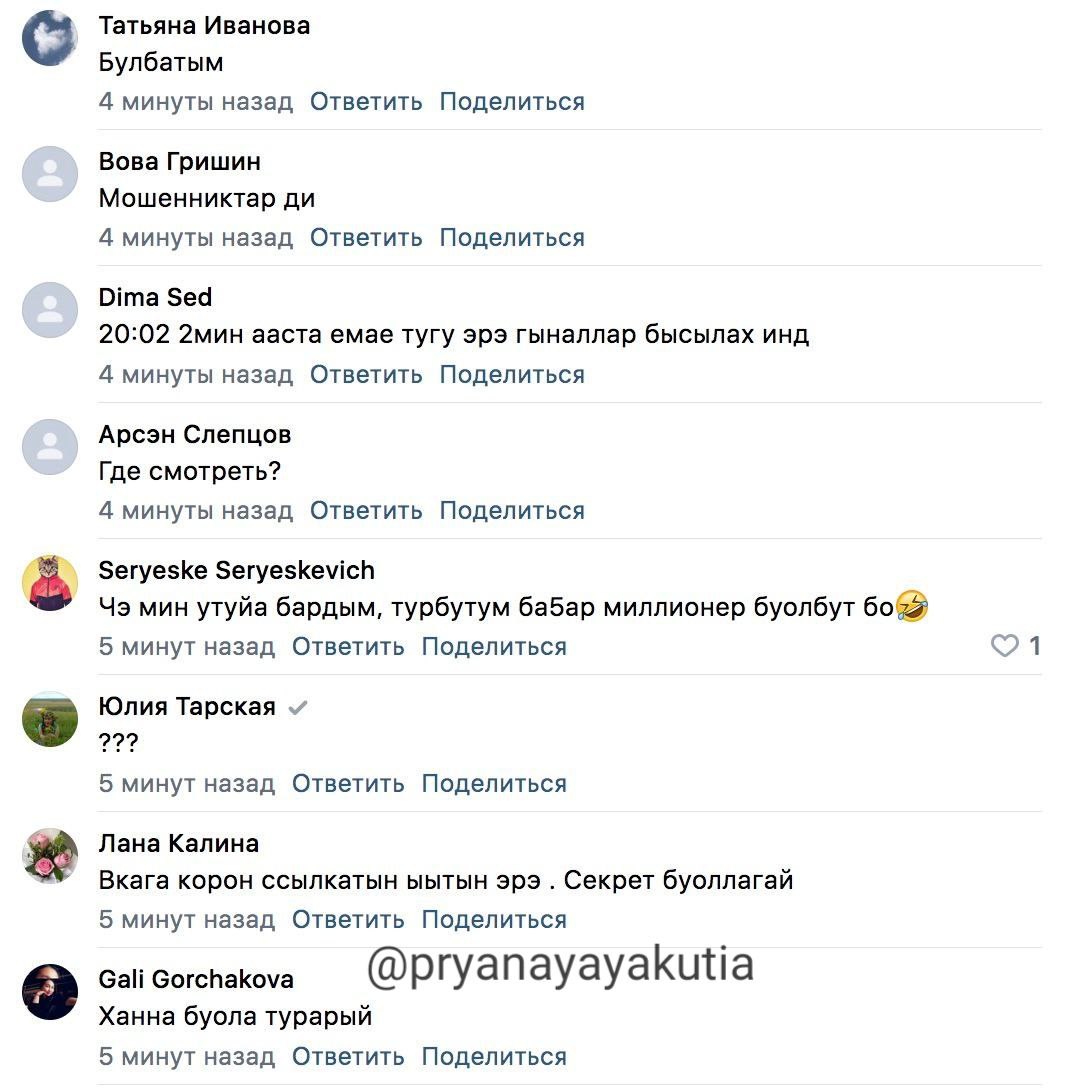The height and width of the screenshot is (1092, 1082).
Task: Open Gali Gorchakova's avatar
Action: [x=50, y=991]
